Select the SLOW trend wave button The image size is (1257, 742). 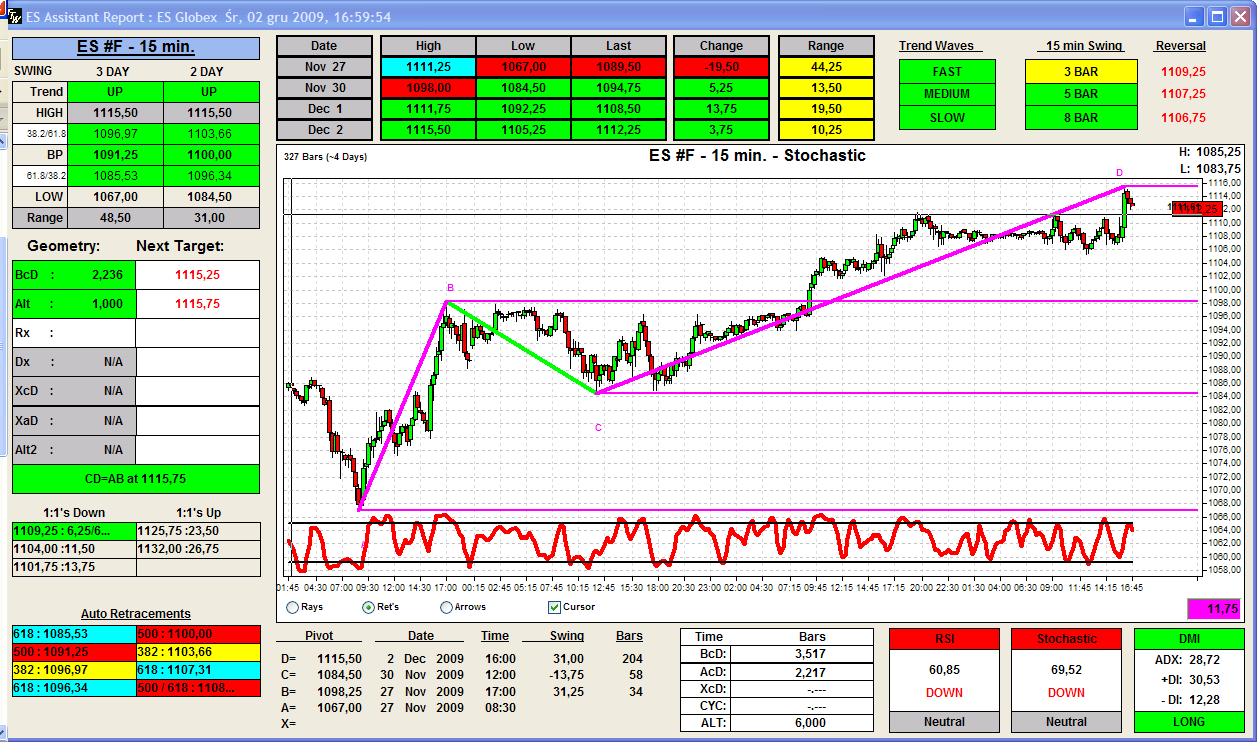(x=947, y=117)
